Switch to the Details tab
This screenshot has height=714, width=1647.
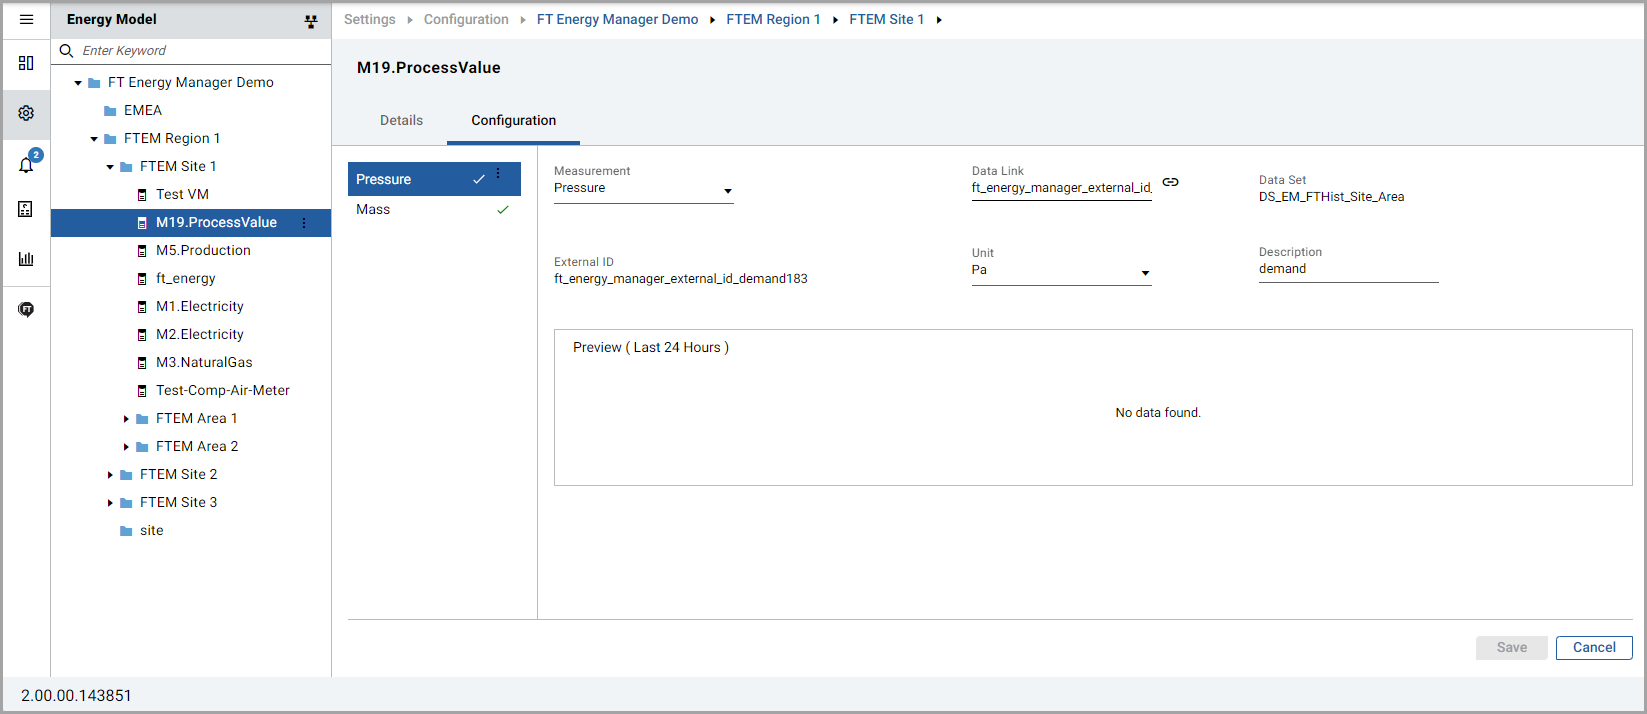(x=401, y=120)
